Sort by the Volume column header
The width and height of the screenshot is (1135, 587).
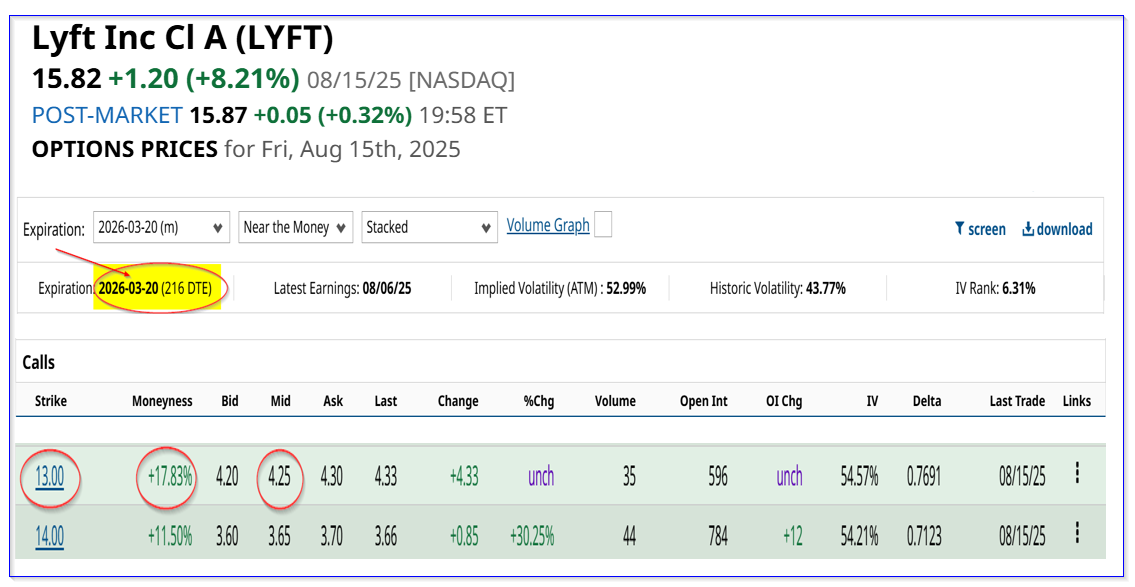point(615,401)
